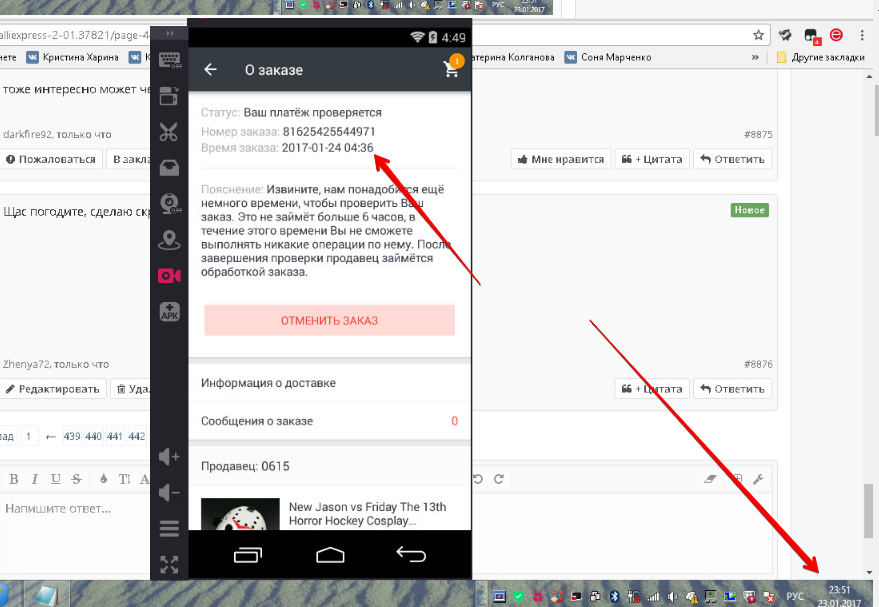Increase emulator volume with speaker plus icon
The height and width of the screenshot is (607, 879).
pyautogui.click(x=169, y=456)
